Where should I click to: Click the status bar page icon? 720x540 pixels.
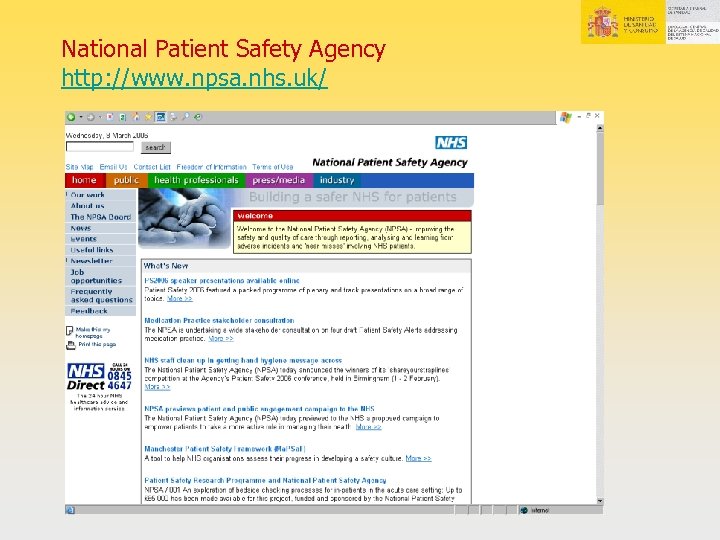[x=70, y=510]
